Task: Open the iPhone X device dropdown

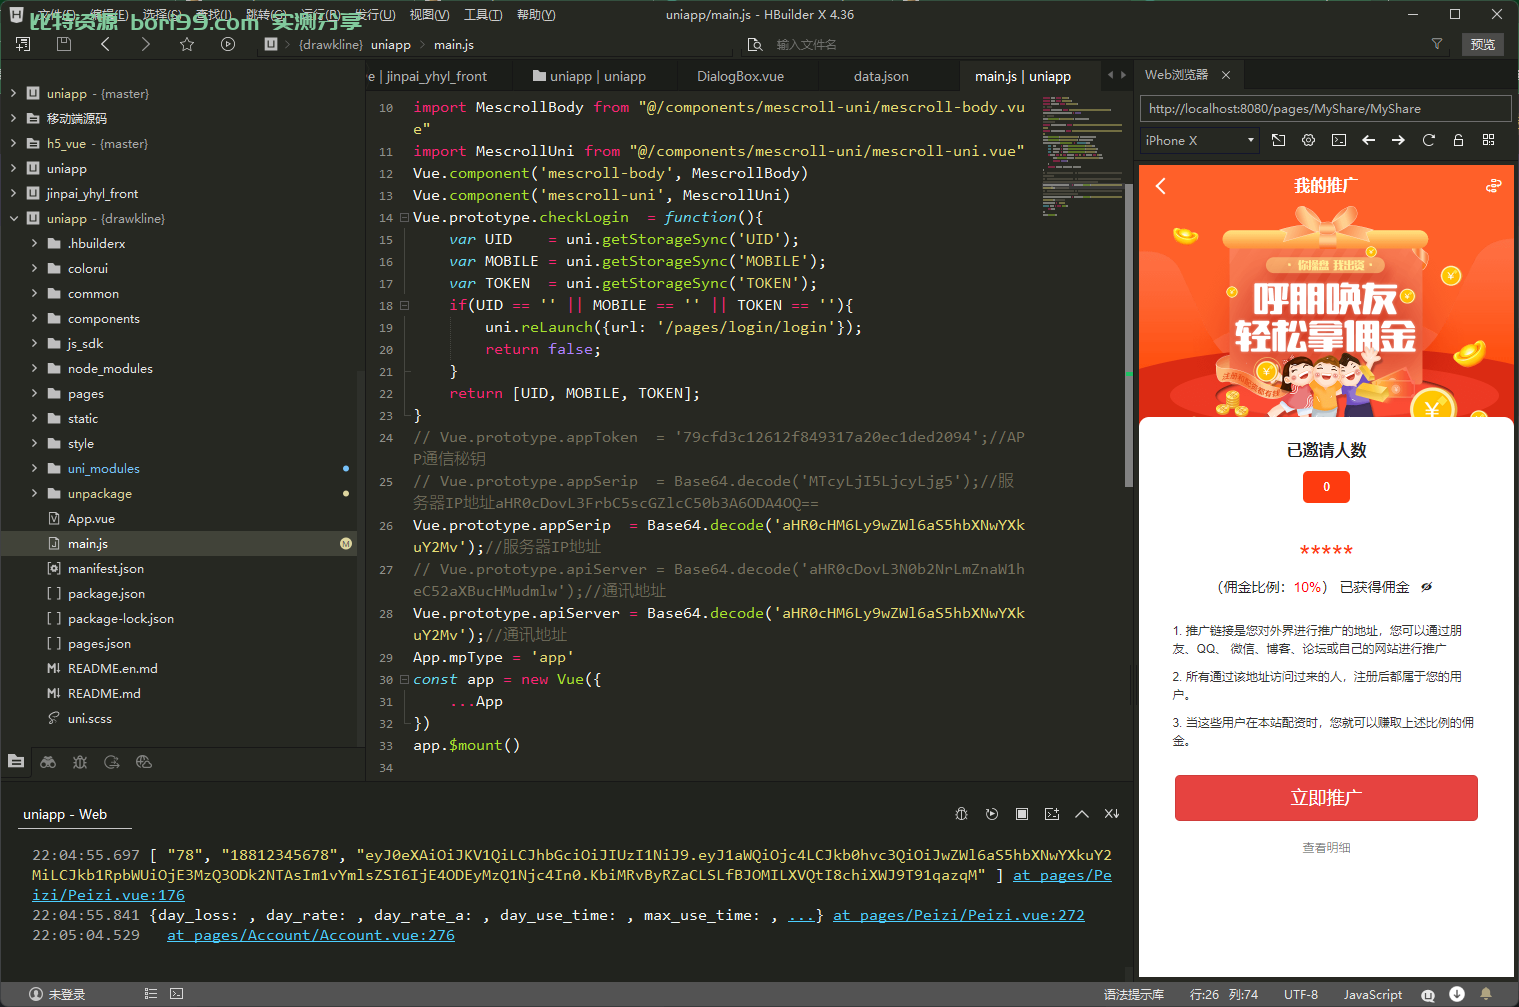Action: pos(1200,140)
